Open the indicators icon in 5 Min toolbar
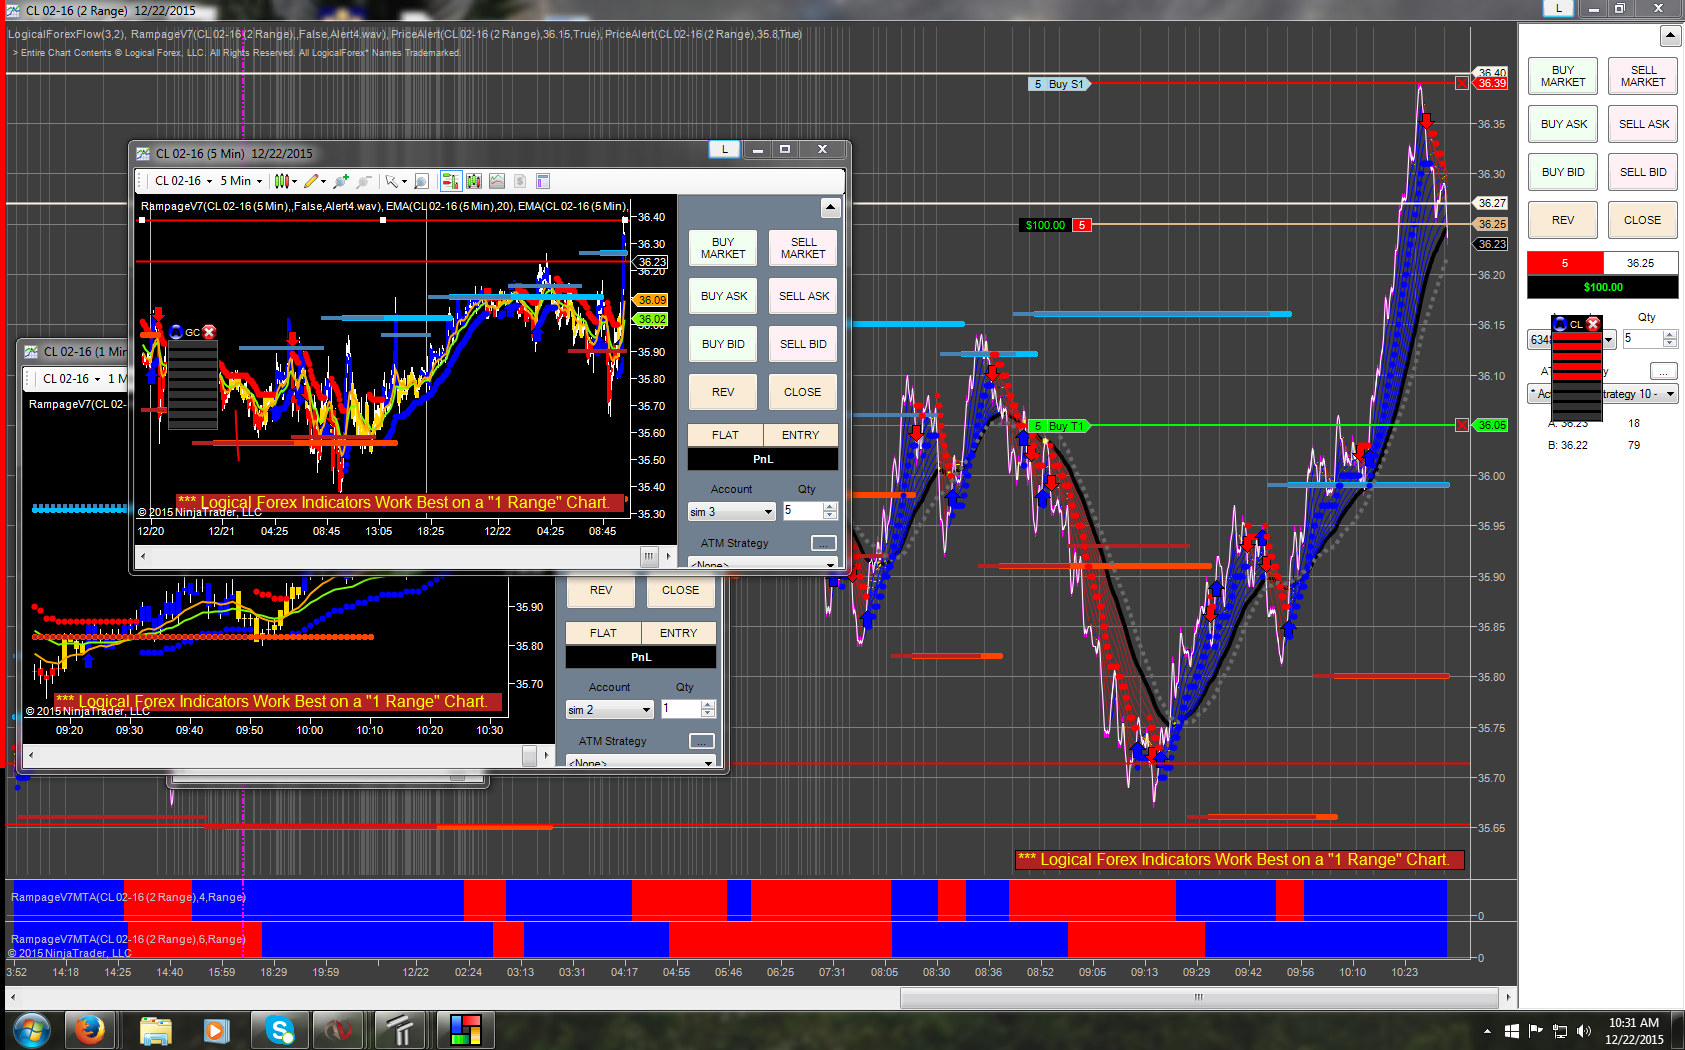Screen dimensions: 1685x1050 pyautogui.click(x=497, y=181)
